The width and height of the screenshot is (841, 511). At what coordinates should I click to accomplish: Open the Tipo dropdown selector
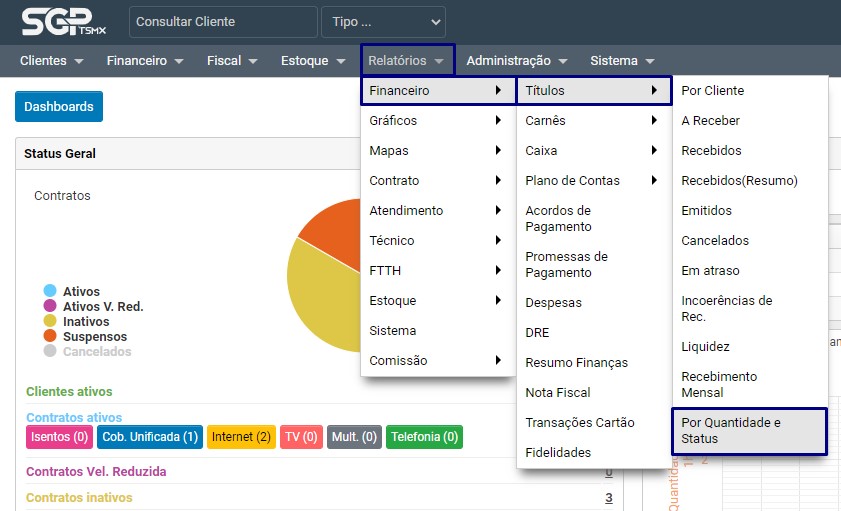point(383,22)
